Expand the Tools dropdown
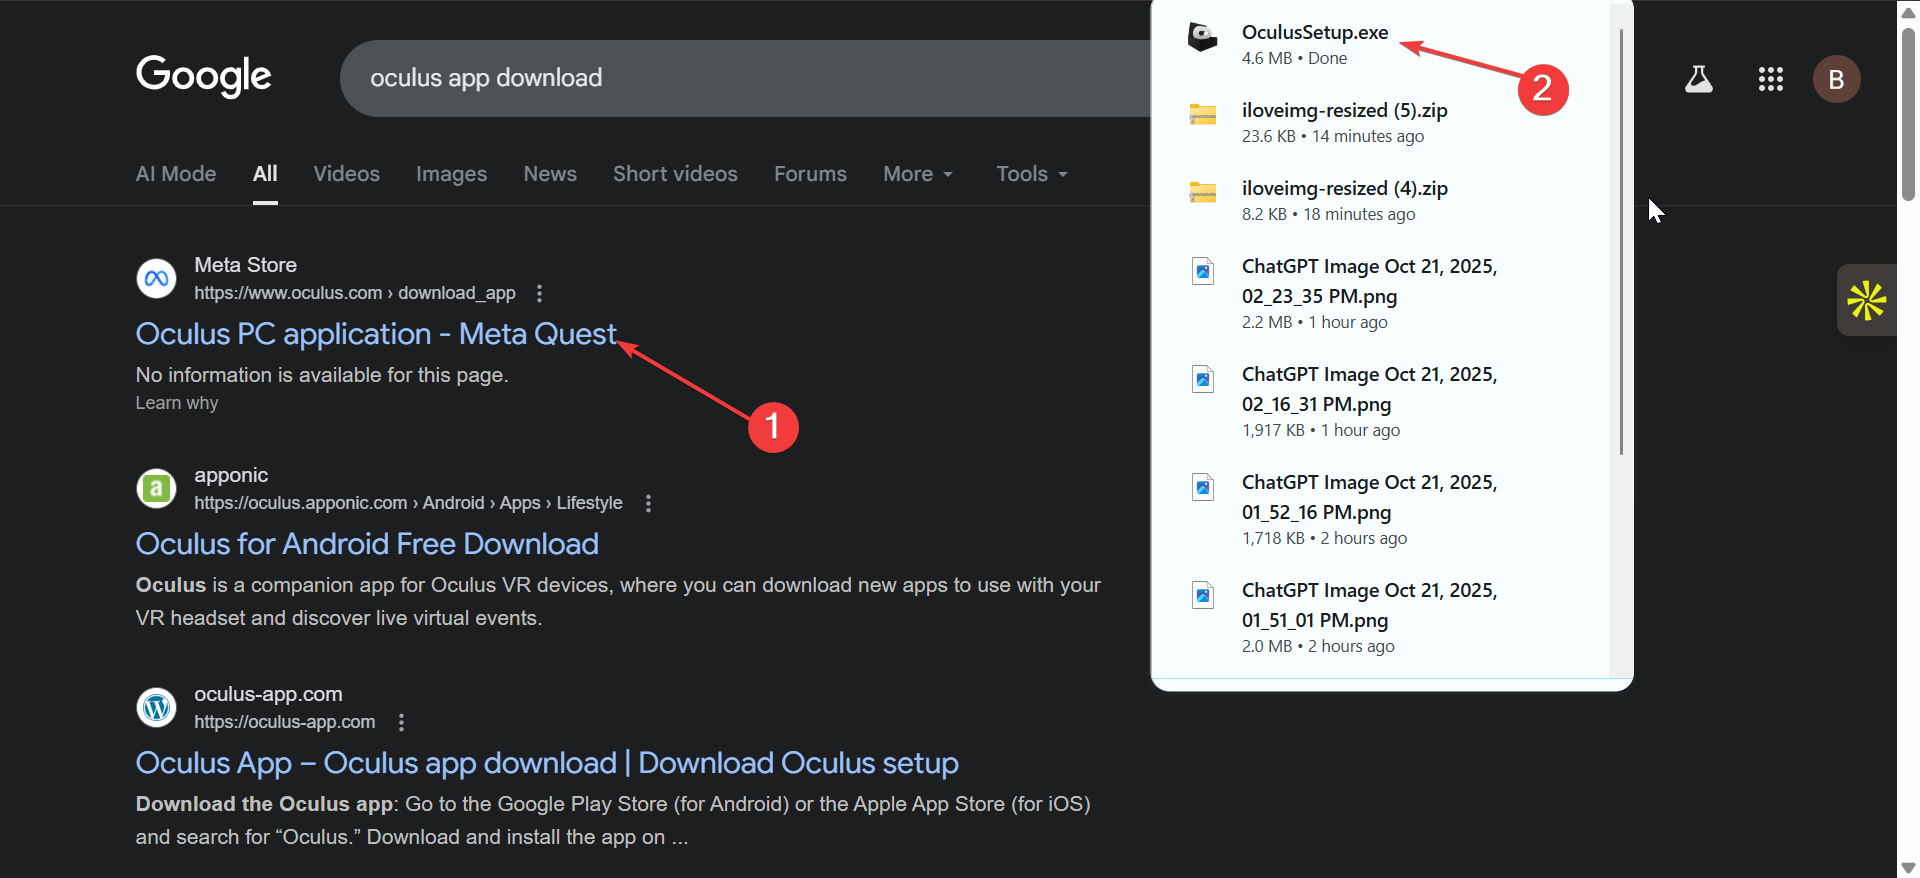1920x878 pixels. tap(1031, 174)
